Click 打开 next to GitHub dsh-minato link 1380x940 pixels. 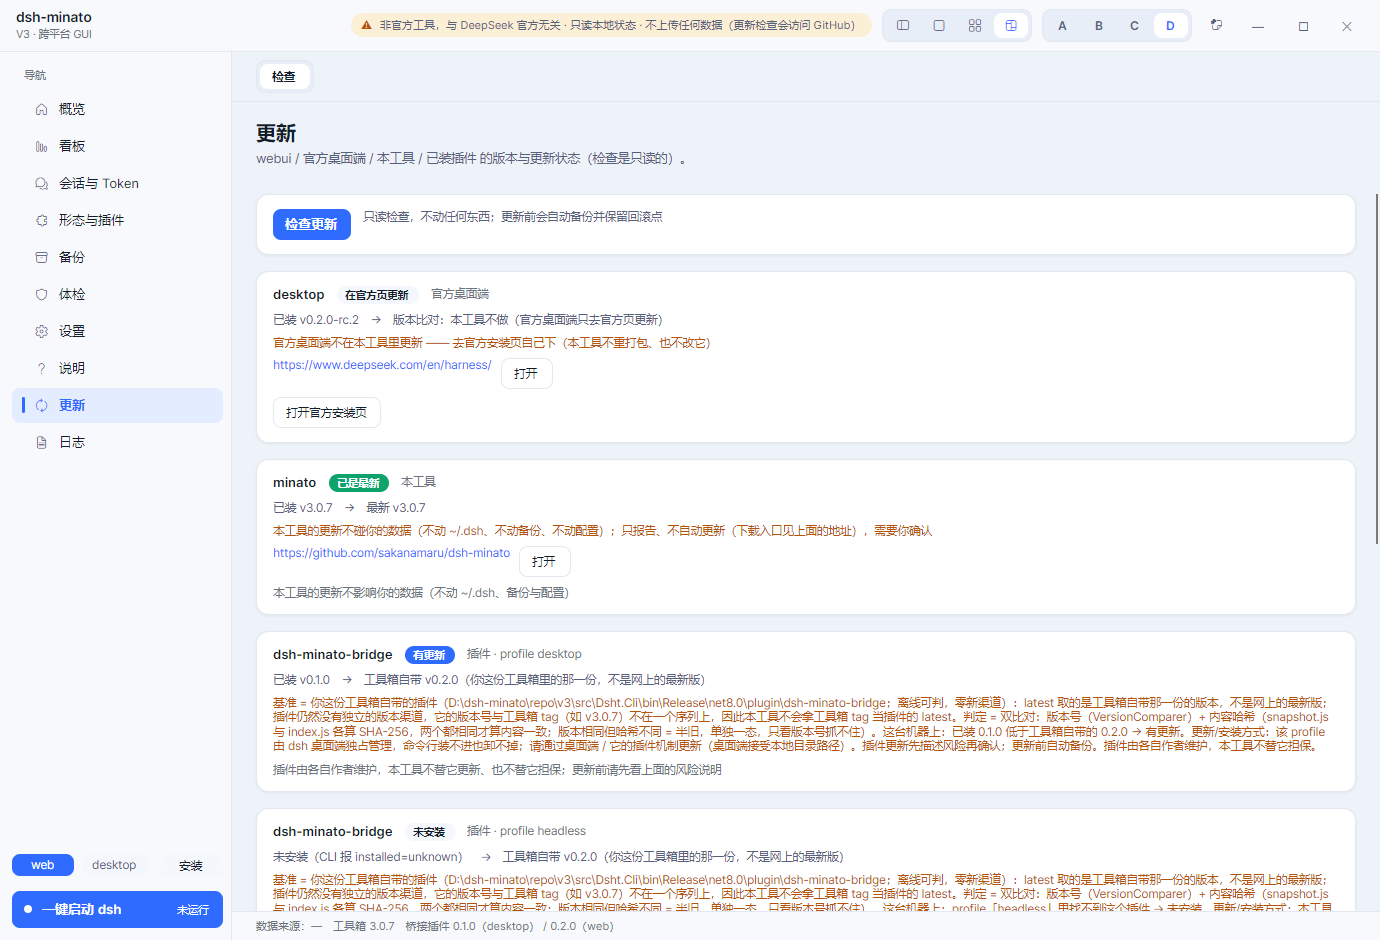545,561
